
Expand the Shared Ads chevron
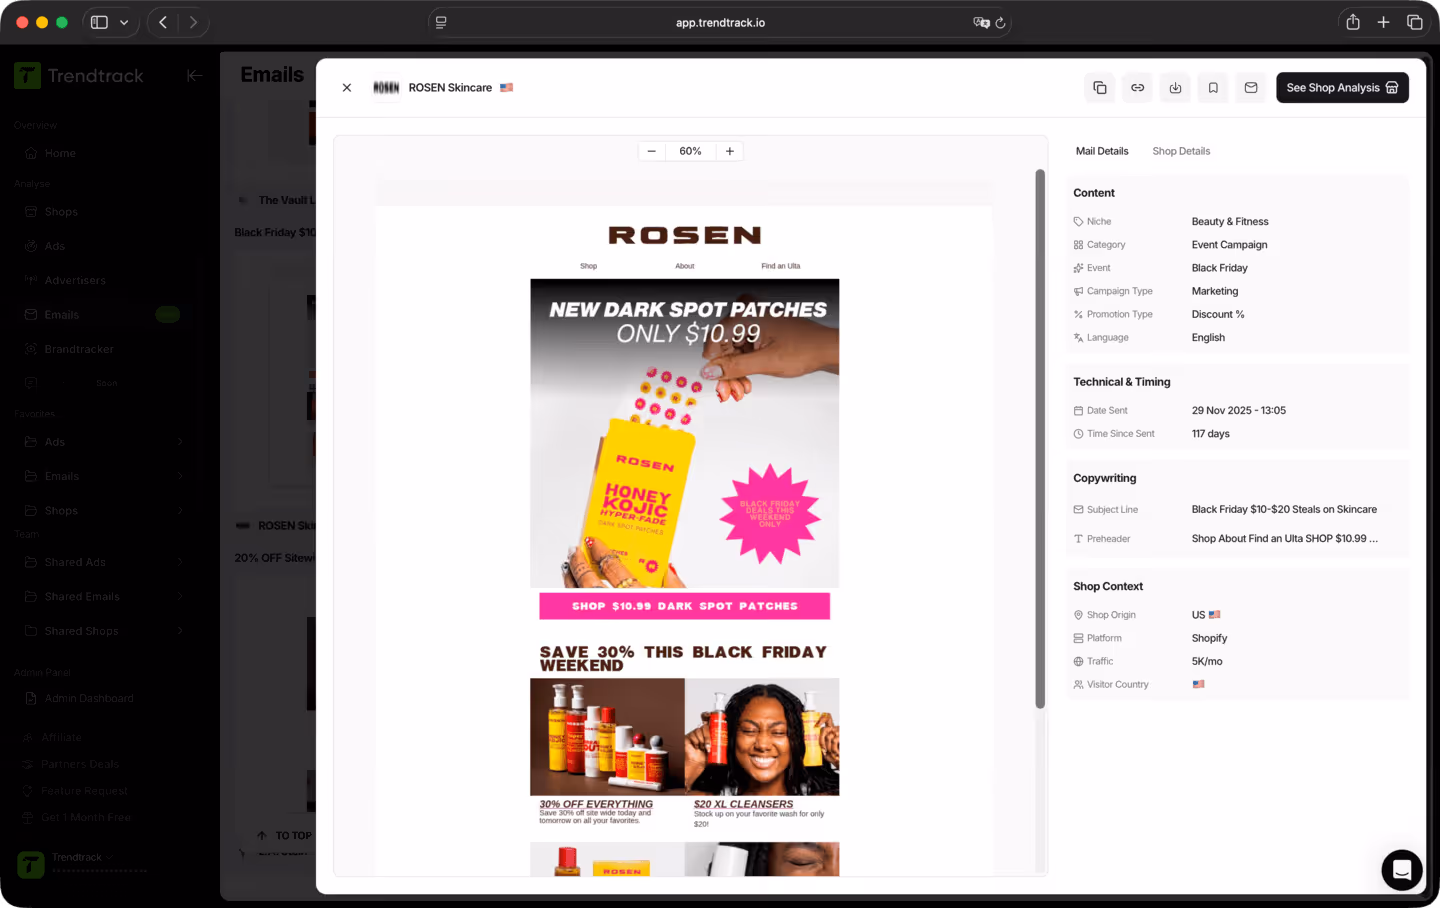(180, 562)
